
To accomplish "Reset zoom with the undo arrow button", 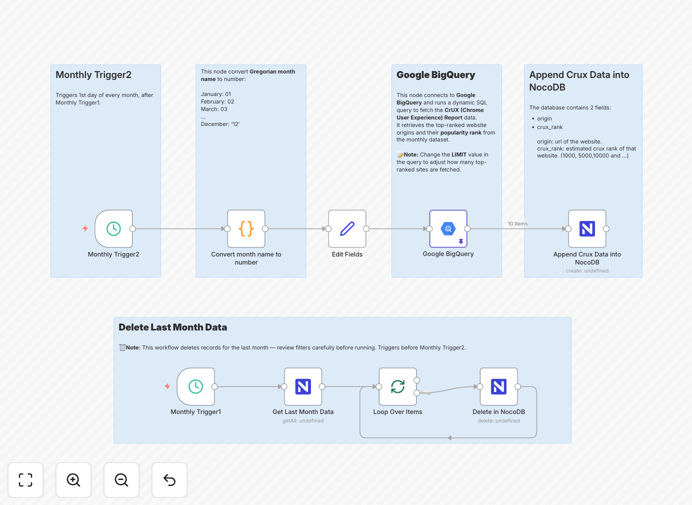I will coord(169,480).
